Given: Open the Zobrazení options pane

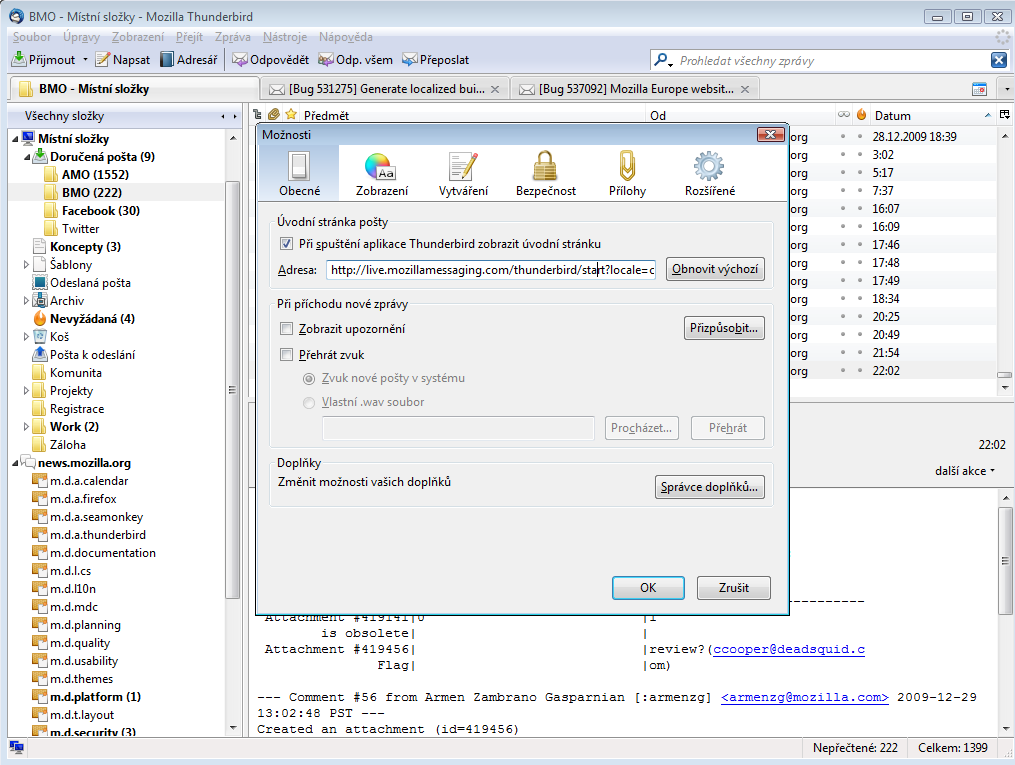Looking at the screenshot, I should point(382,173).
